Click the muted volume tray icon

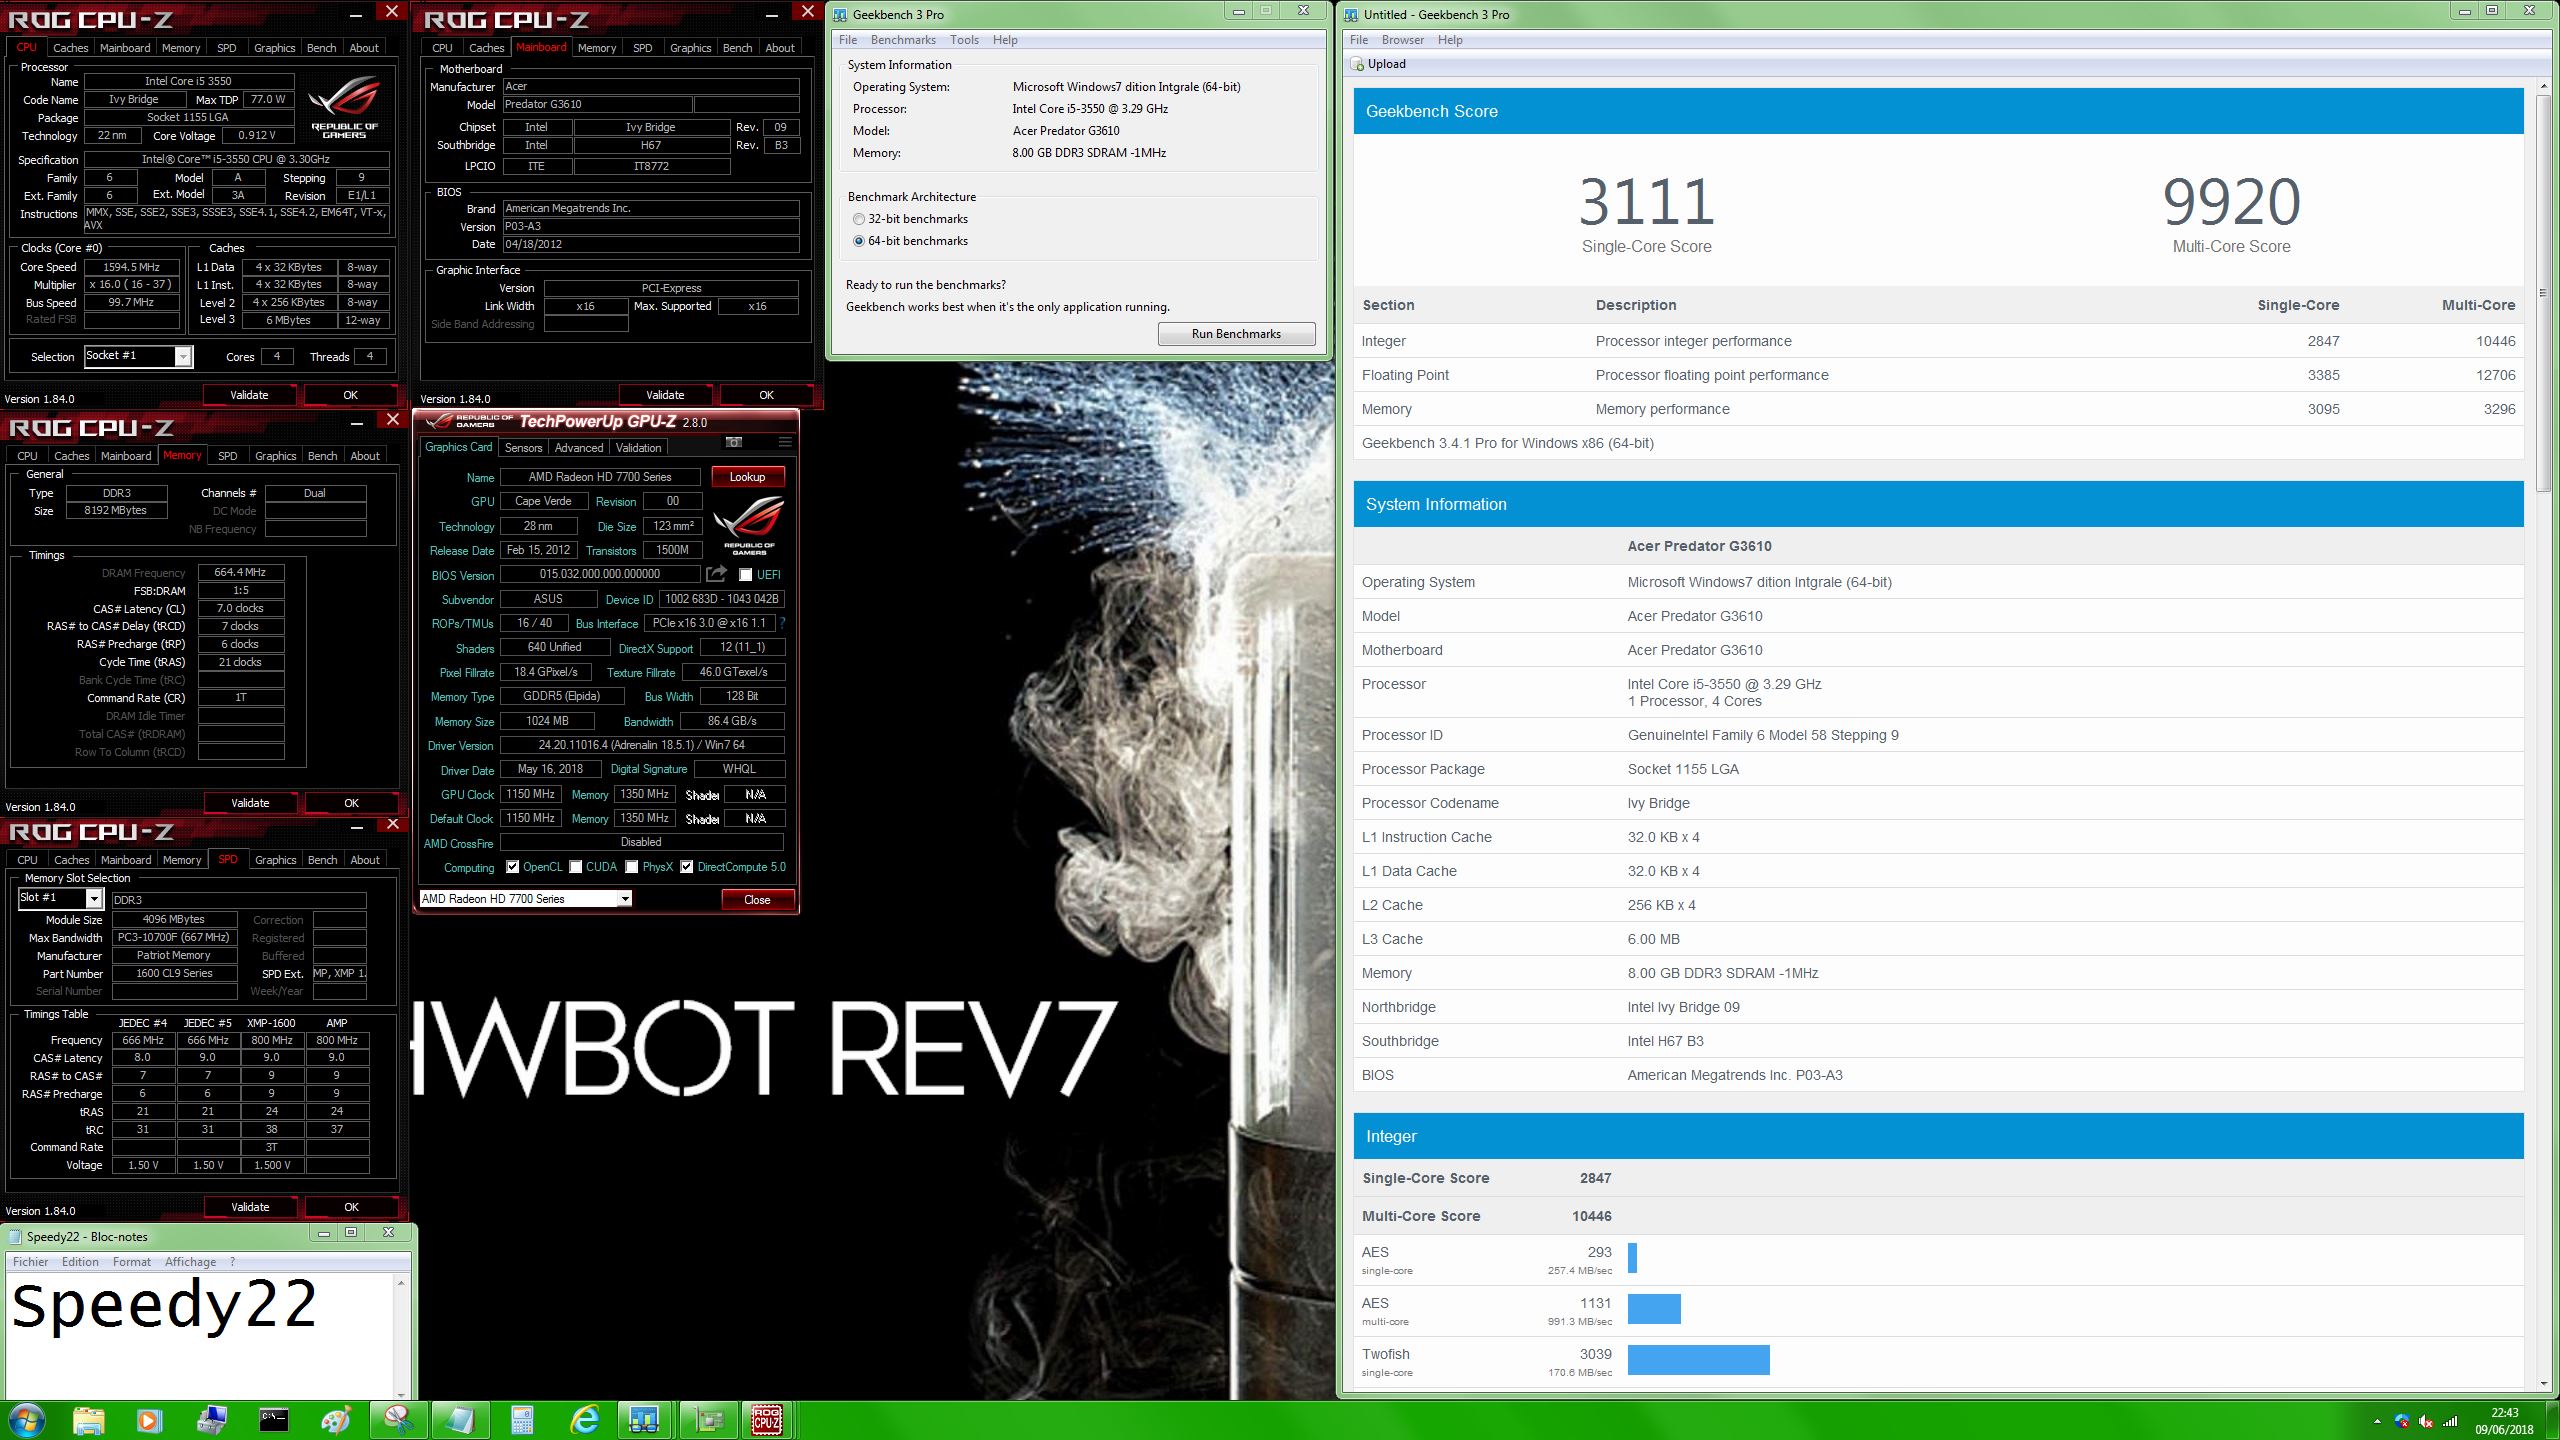(2424, 1421)
